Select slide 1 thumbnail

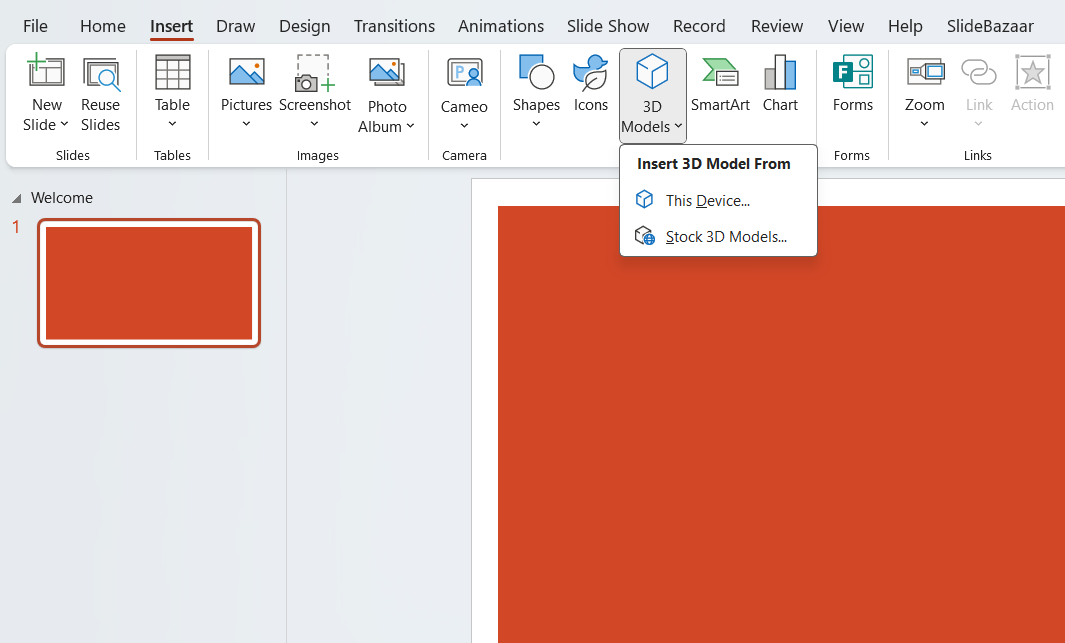coord(148,283)
